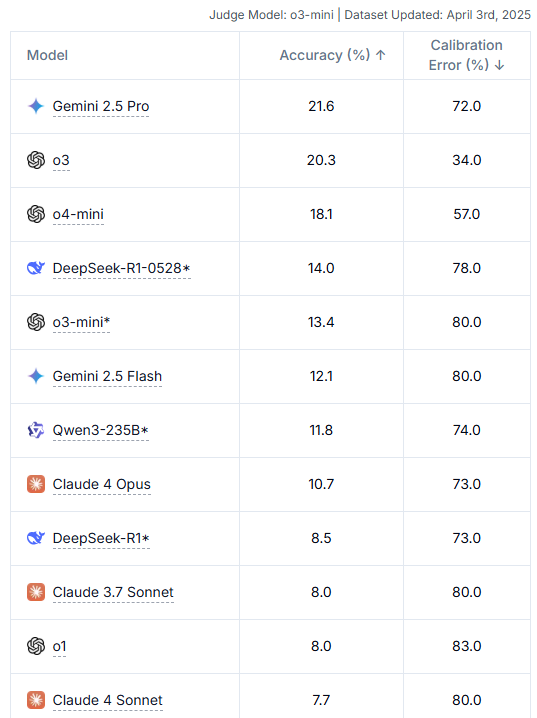Open the Claude 4 Sonnet model link
Screen dimensions: 537x718
pyautogui.click(x=108, y=700)
